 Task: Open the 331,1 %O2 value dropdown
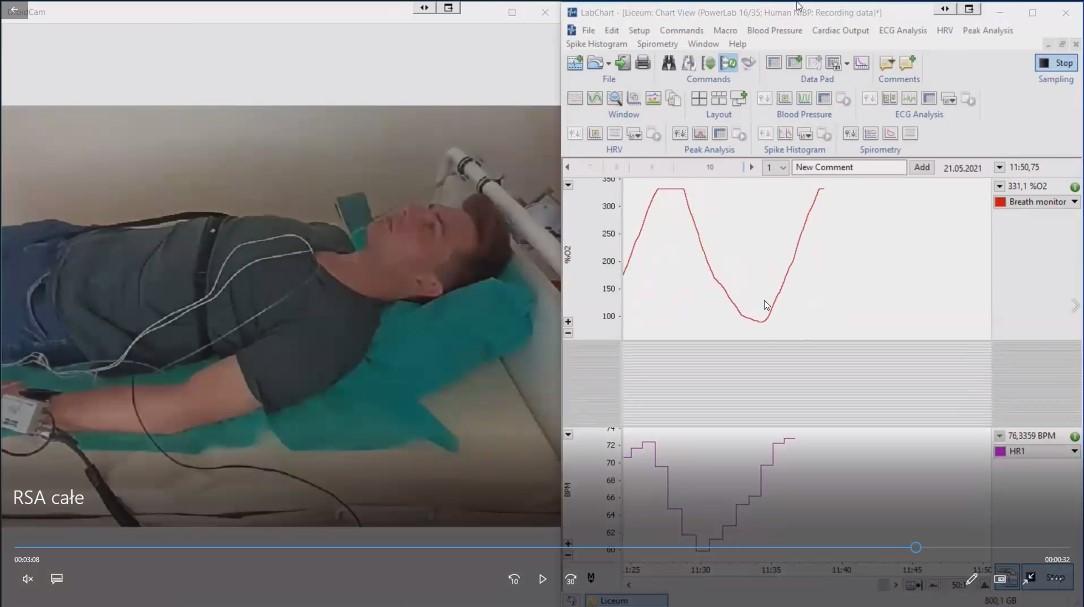[x=1000, y=187]
